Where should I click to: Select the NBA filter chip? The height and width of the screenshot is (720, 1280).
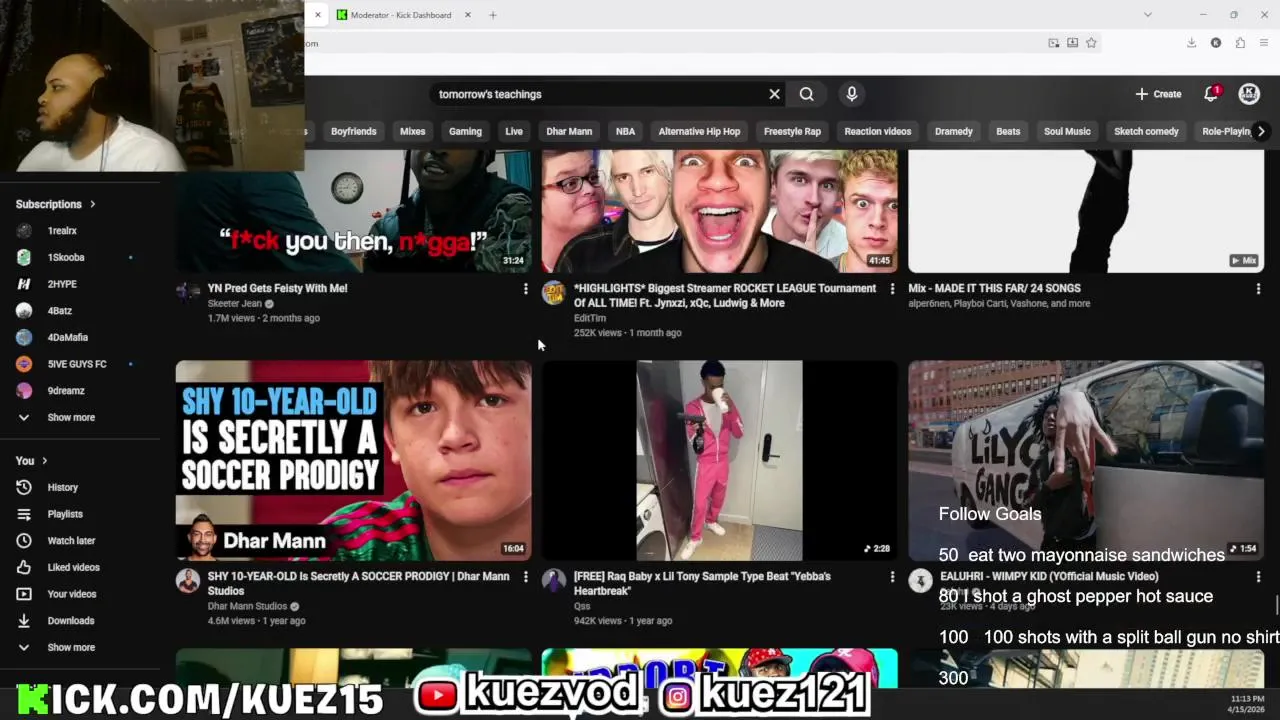[x=625, y=131]
